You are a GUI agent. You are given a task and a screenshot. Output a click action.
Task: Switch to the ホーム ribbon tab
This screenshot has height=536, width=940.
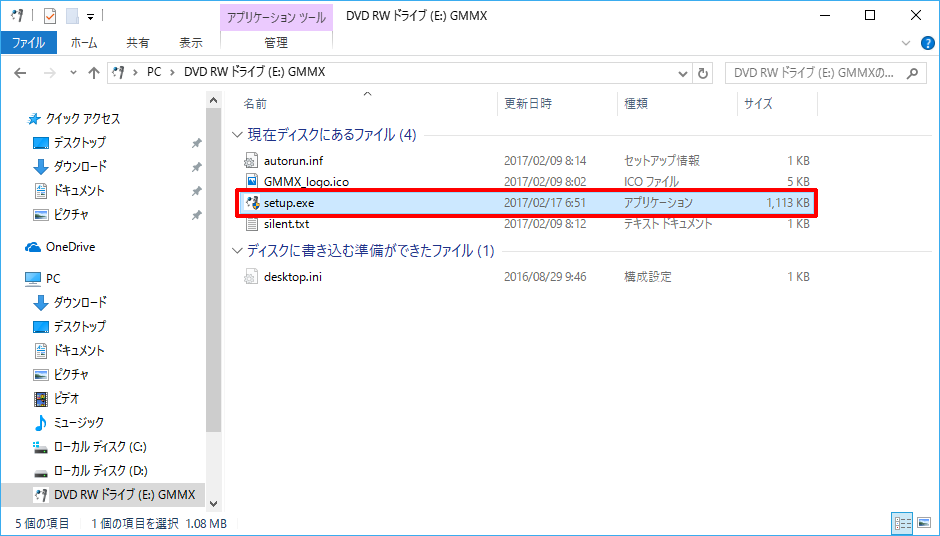coord(84,43)
